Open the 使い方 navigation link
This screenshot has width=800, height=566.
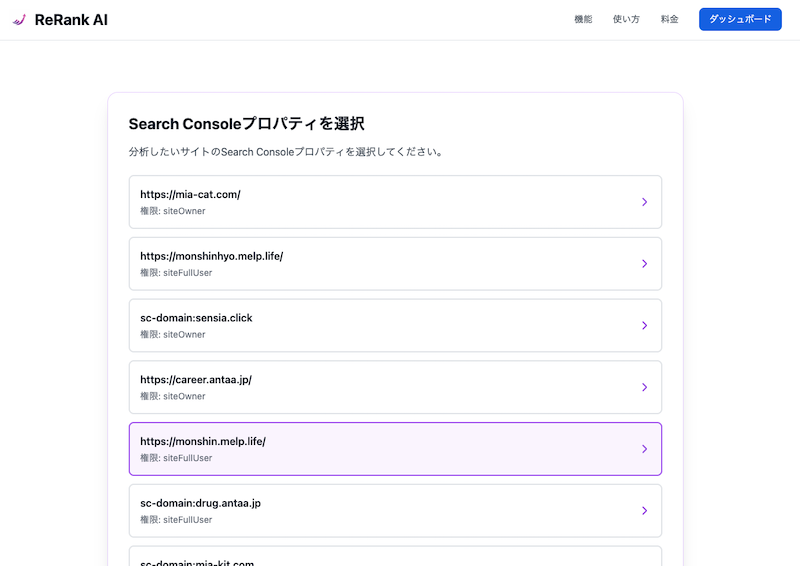626,20
